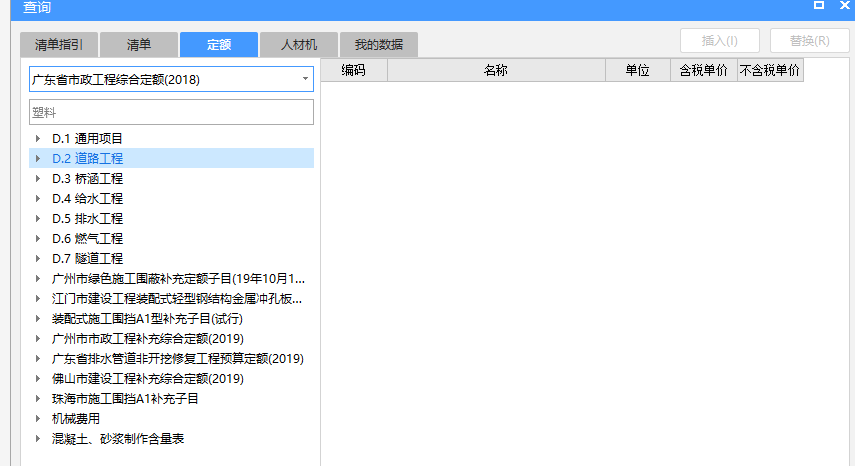Select the D.6 燃气工程 tree item
Image resolution: width=855 pixels, height=466 pixels.
pos(87,239)
